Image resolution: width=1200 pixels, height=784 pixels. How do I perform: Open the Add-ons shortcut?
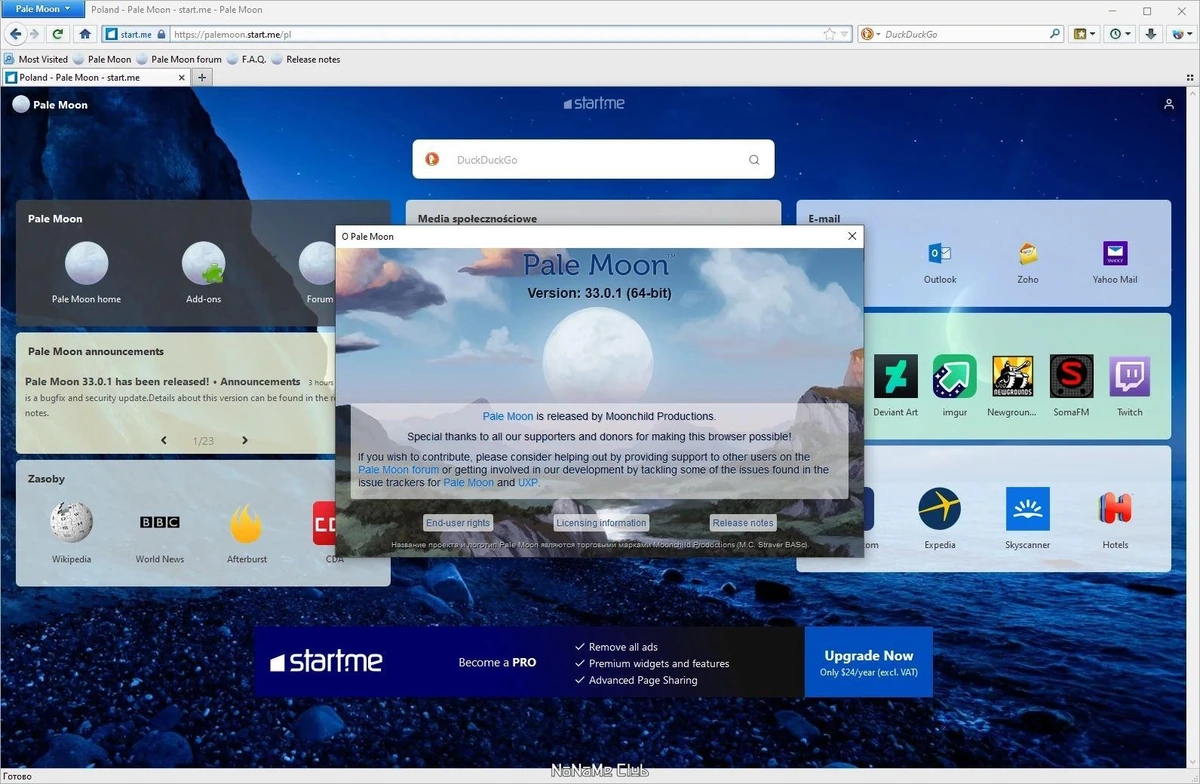[x=203, y=273]
